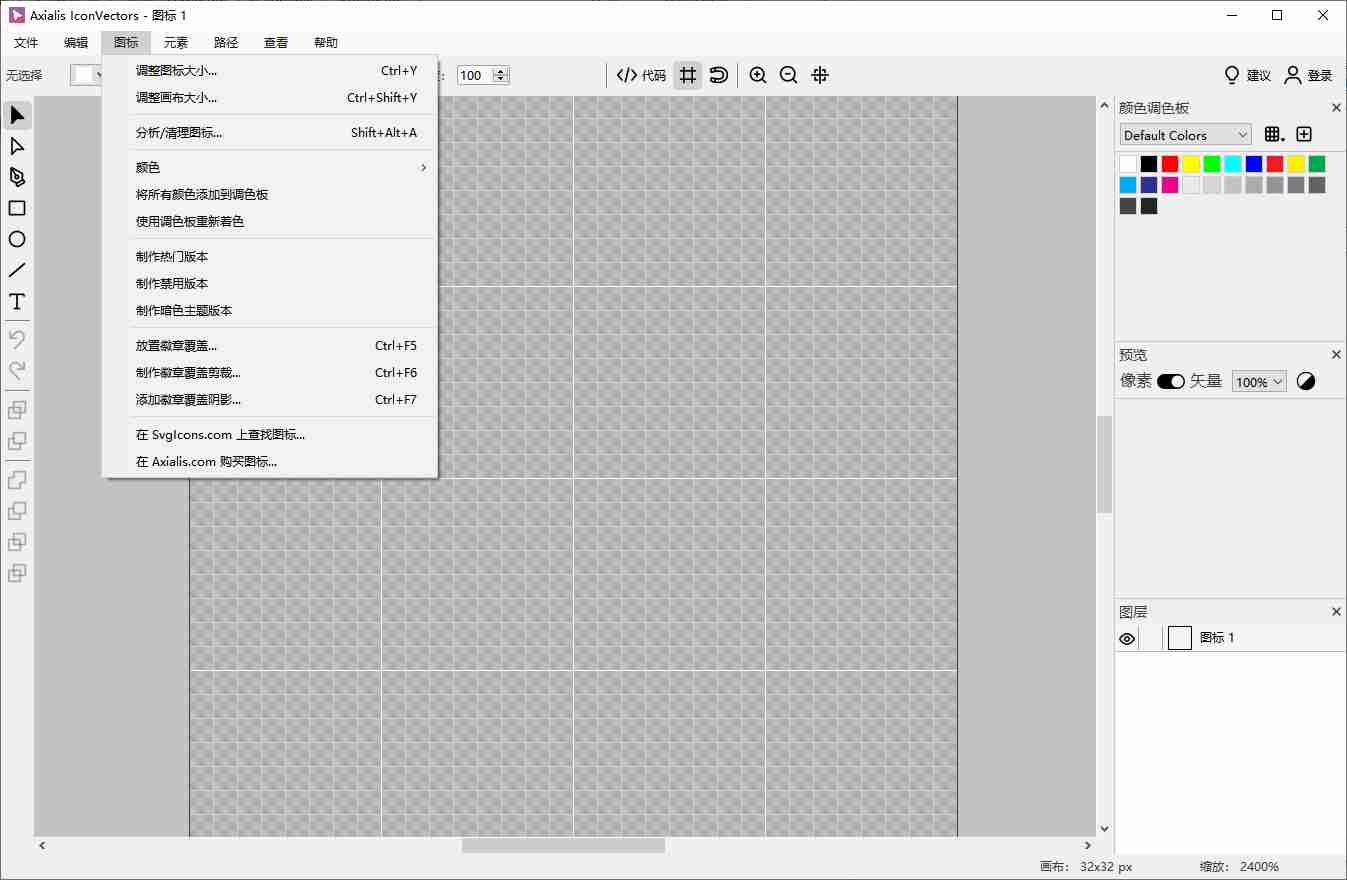Select the Rectangle tool
Image resolution: width=1347 pixels, height=880 pixels.
coord(16,208)
